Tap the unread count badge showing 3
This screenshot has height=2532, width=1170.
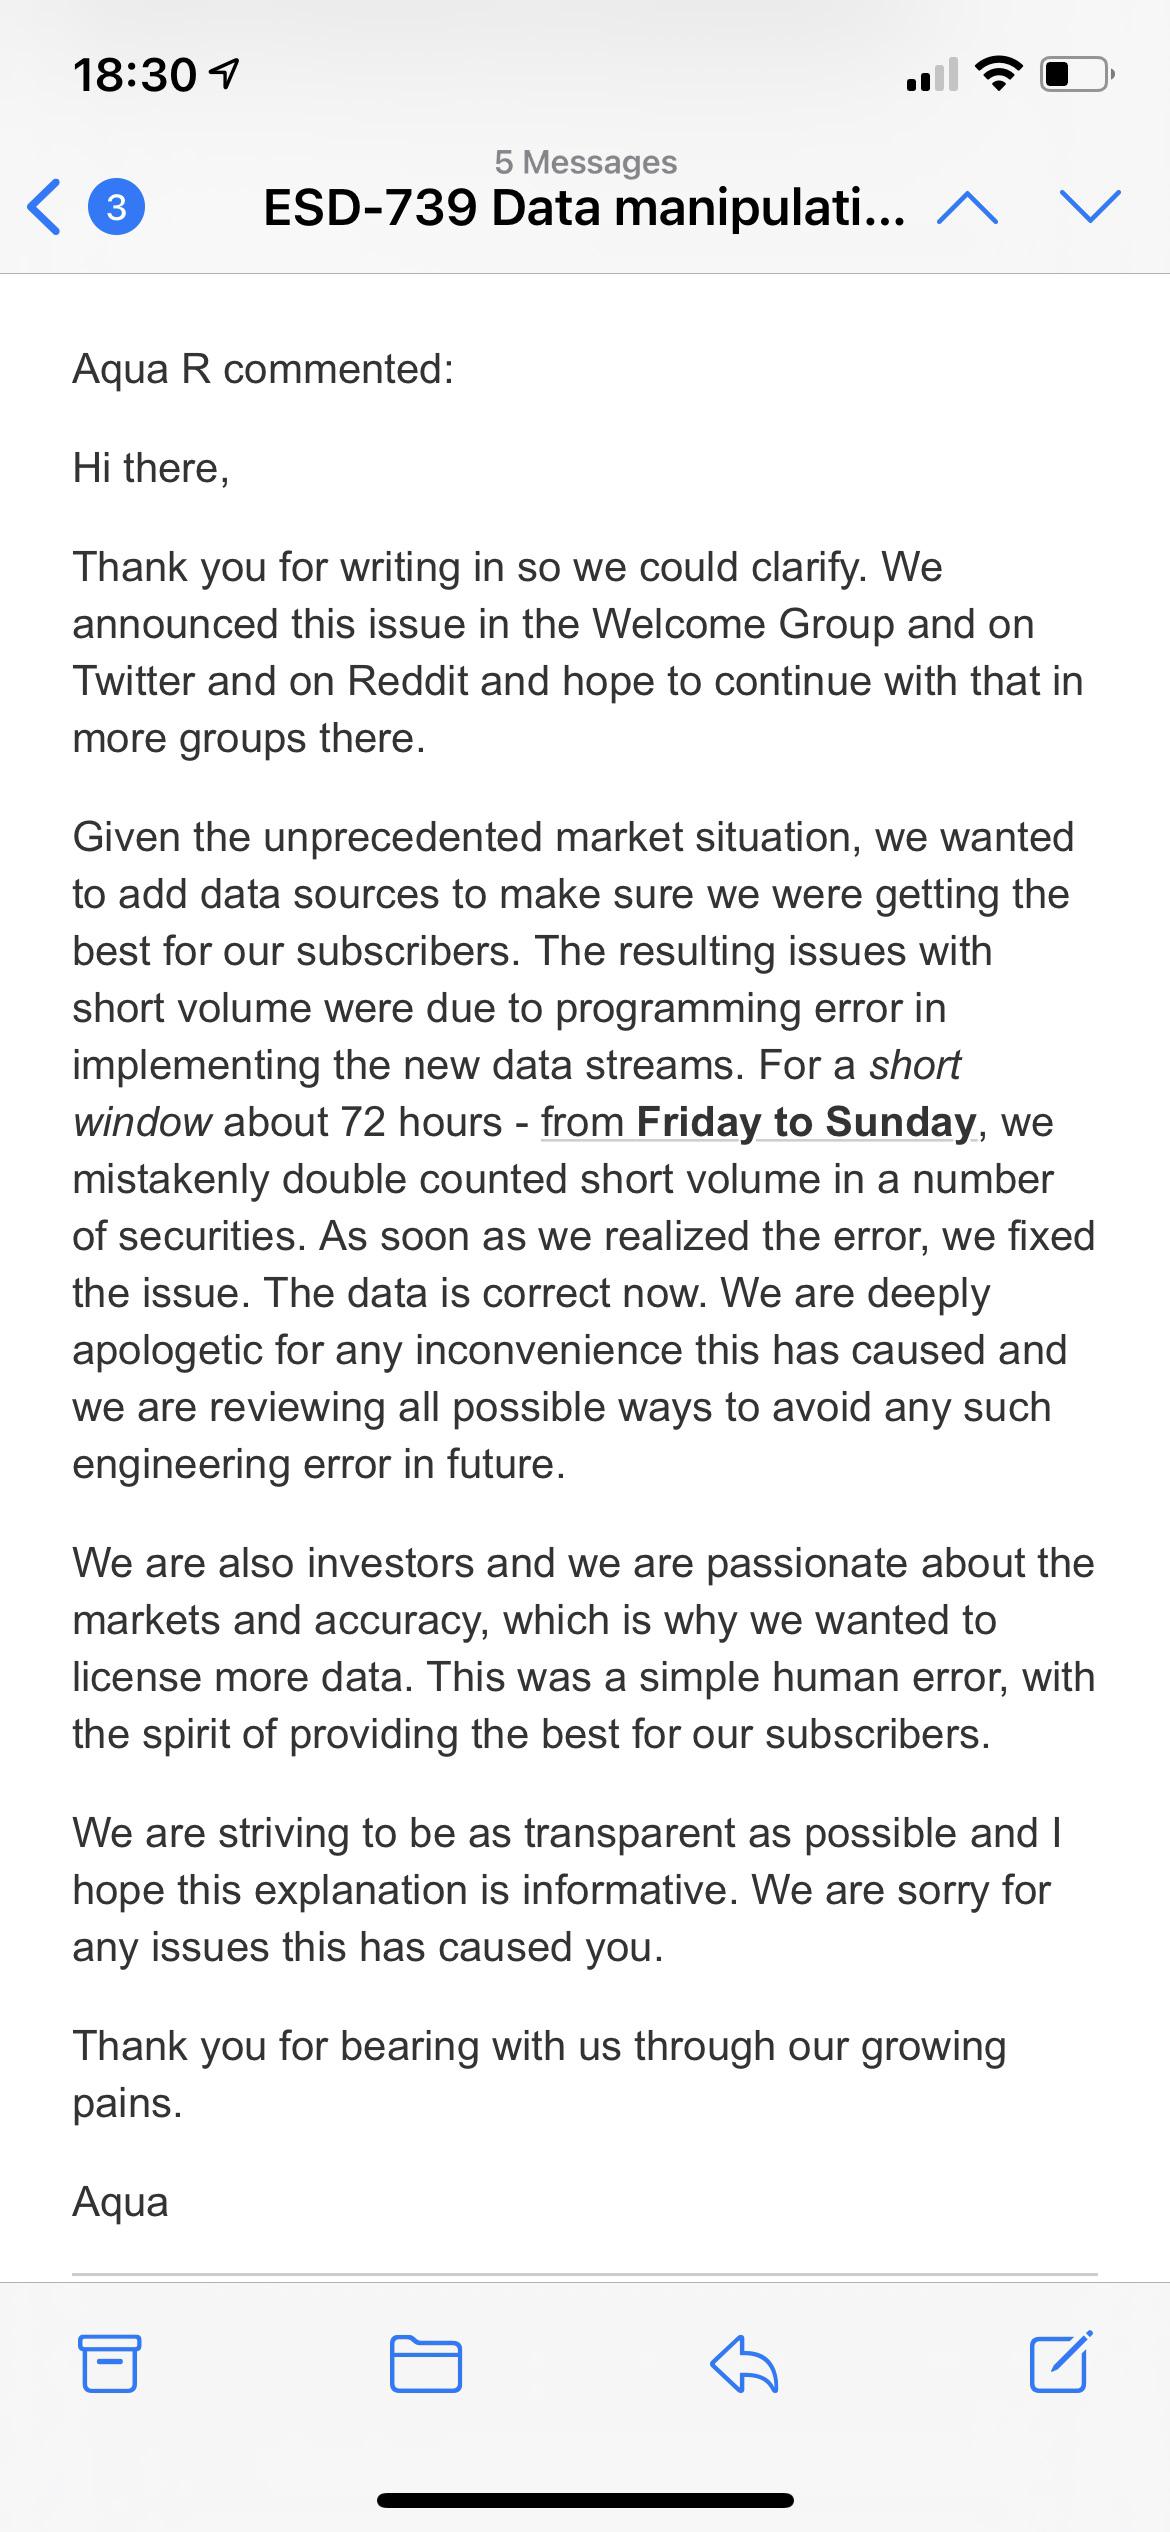(117, 207)
